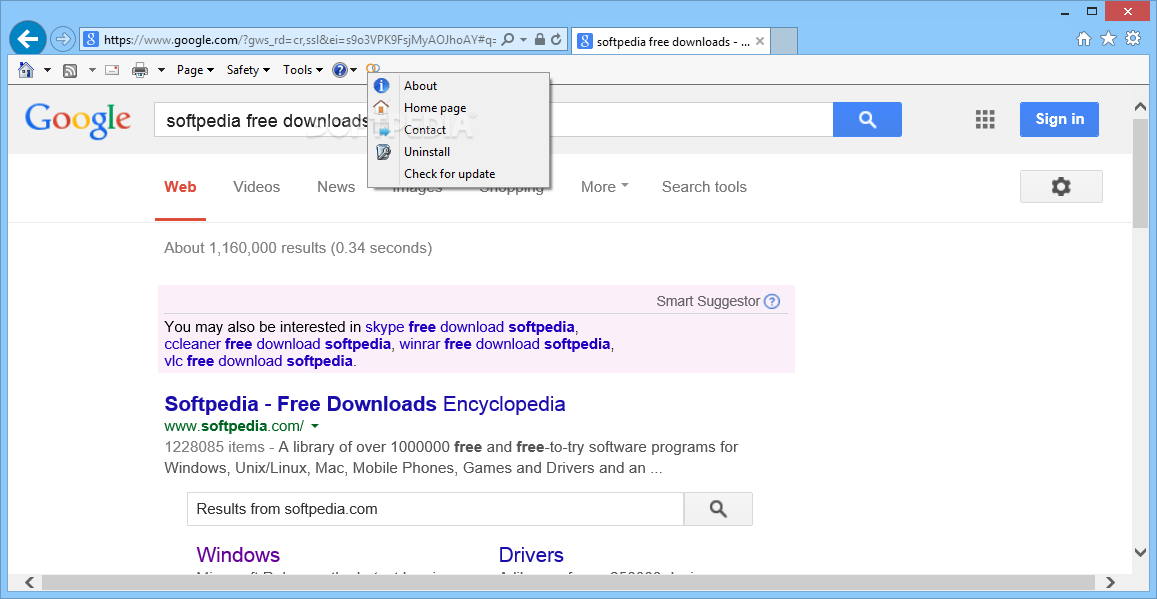This screenshot has width=1157, height=599.
Task: Click the browser Home icon at top right
Action: 1084,39
